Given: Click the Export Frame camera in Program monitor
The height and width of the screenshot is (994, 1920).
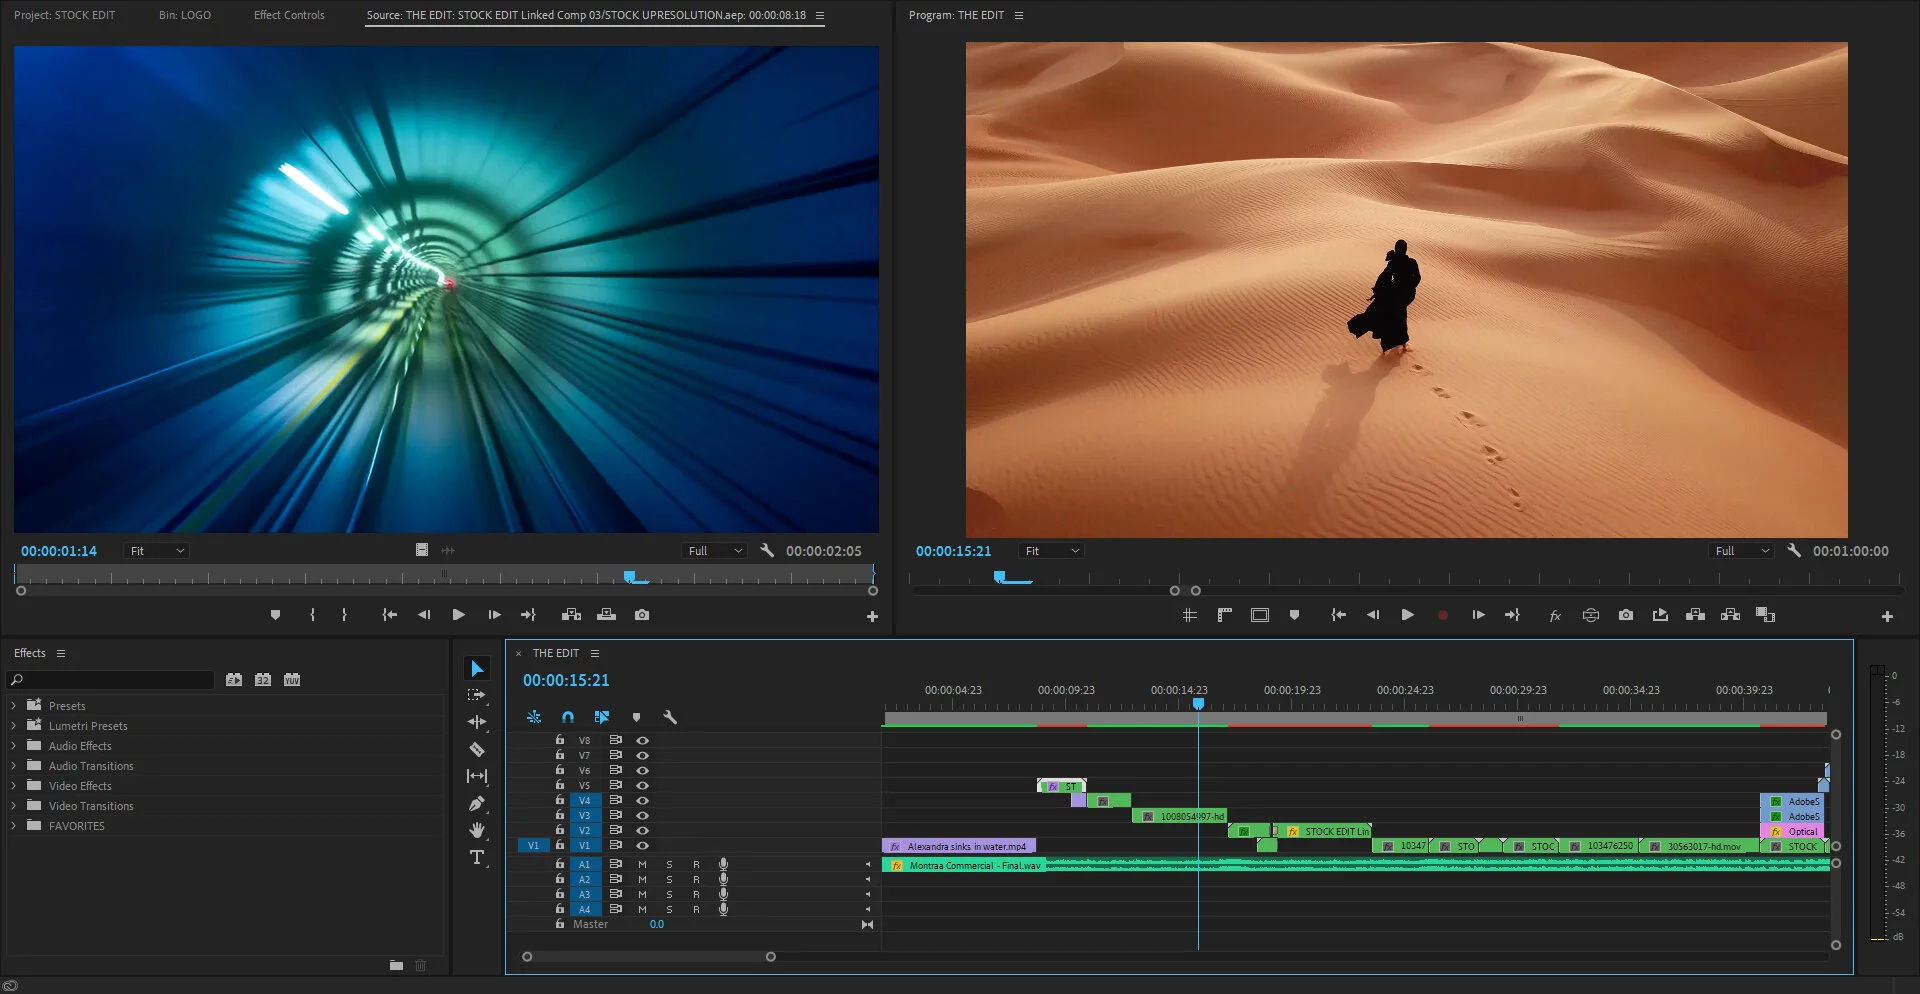Looking at the screenshot, I should pyautogui.click(x=1626, y=615).
